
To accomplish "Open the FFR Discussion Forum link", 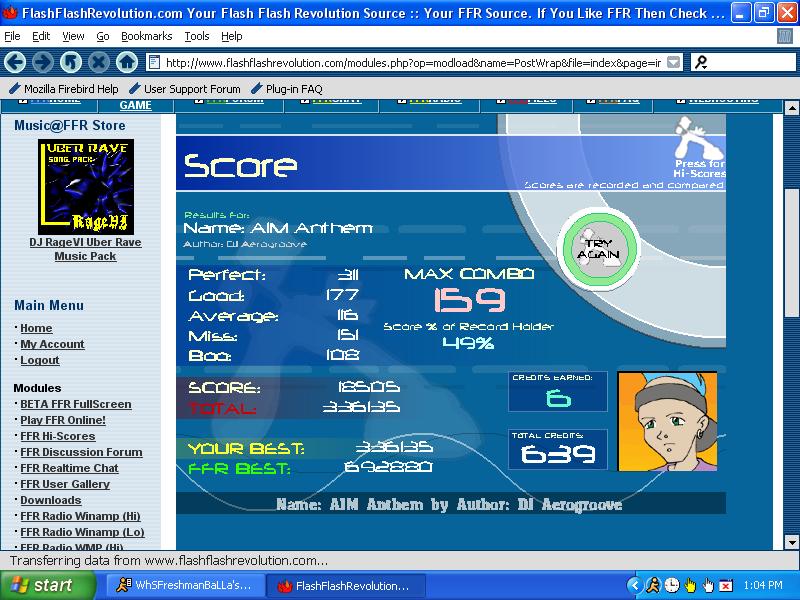I will coord(81,452).
